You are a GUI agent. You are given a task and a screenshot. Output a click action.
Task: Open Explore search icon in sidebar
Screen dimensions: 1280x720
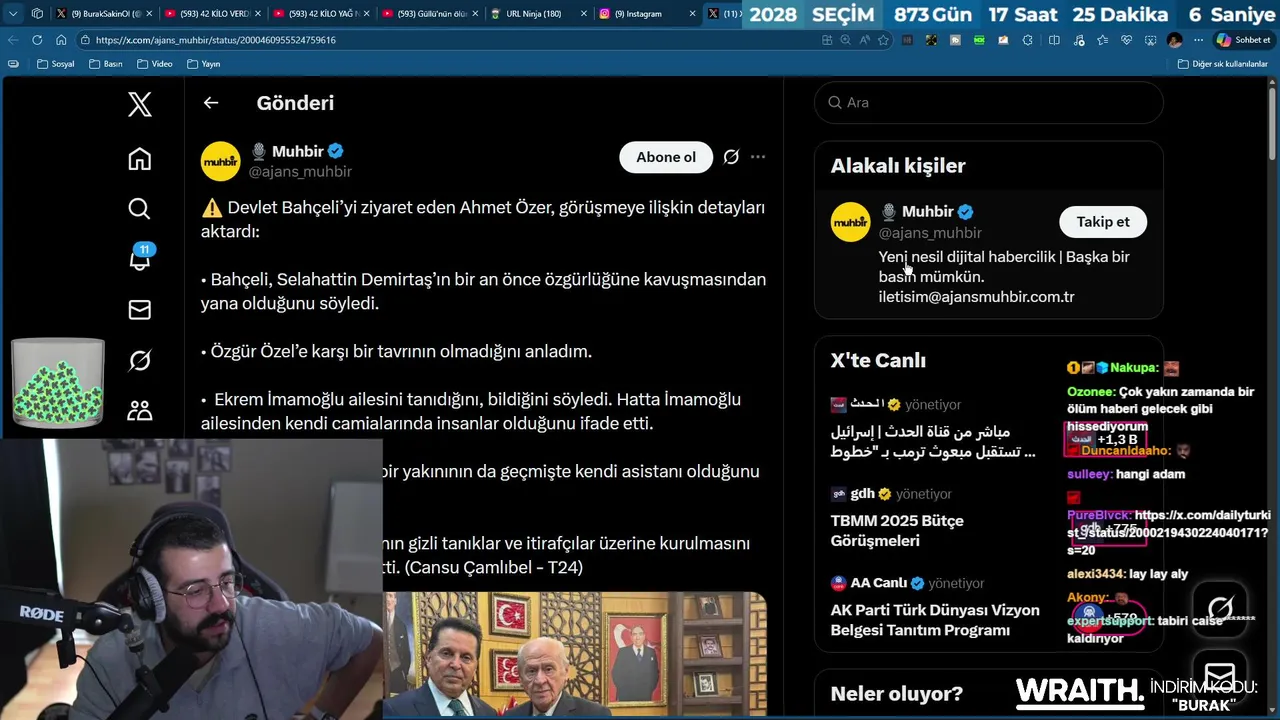[140, 208]
